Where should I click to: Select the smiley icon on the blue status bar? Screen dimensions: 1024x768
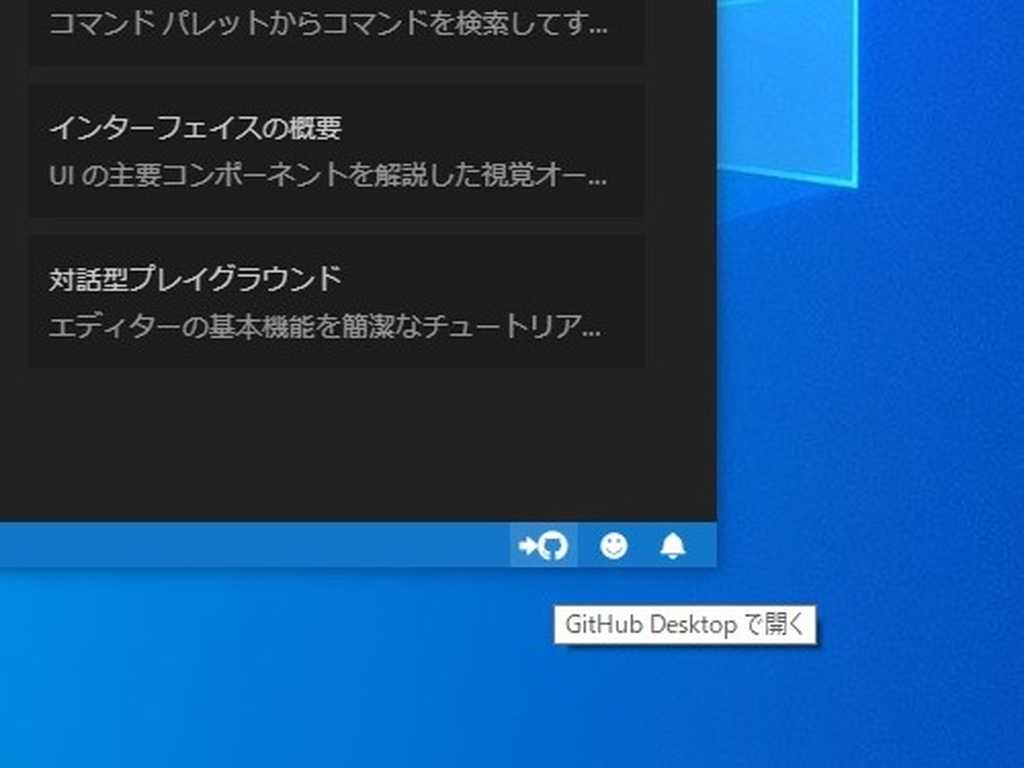[x=613, y=545]
